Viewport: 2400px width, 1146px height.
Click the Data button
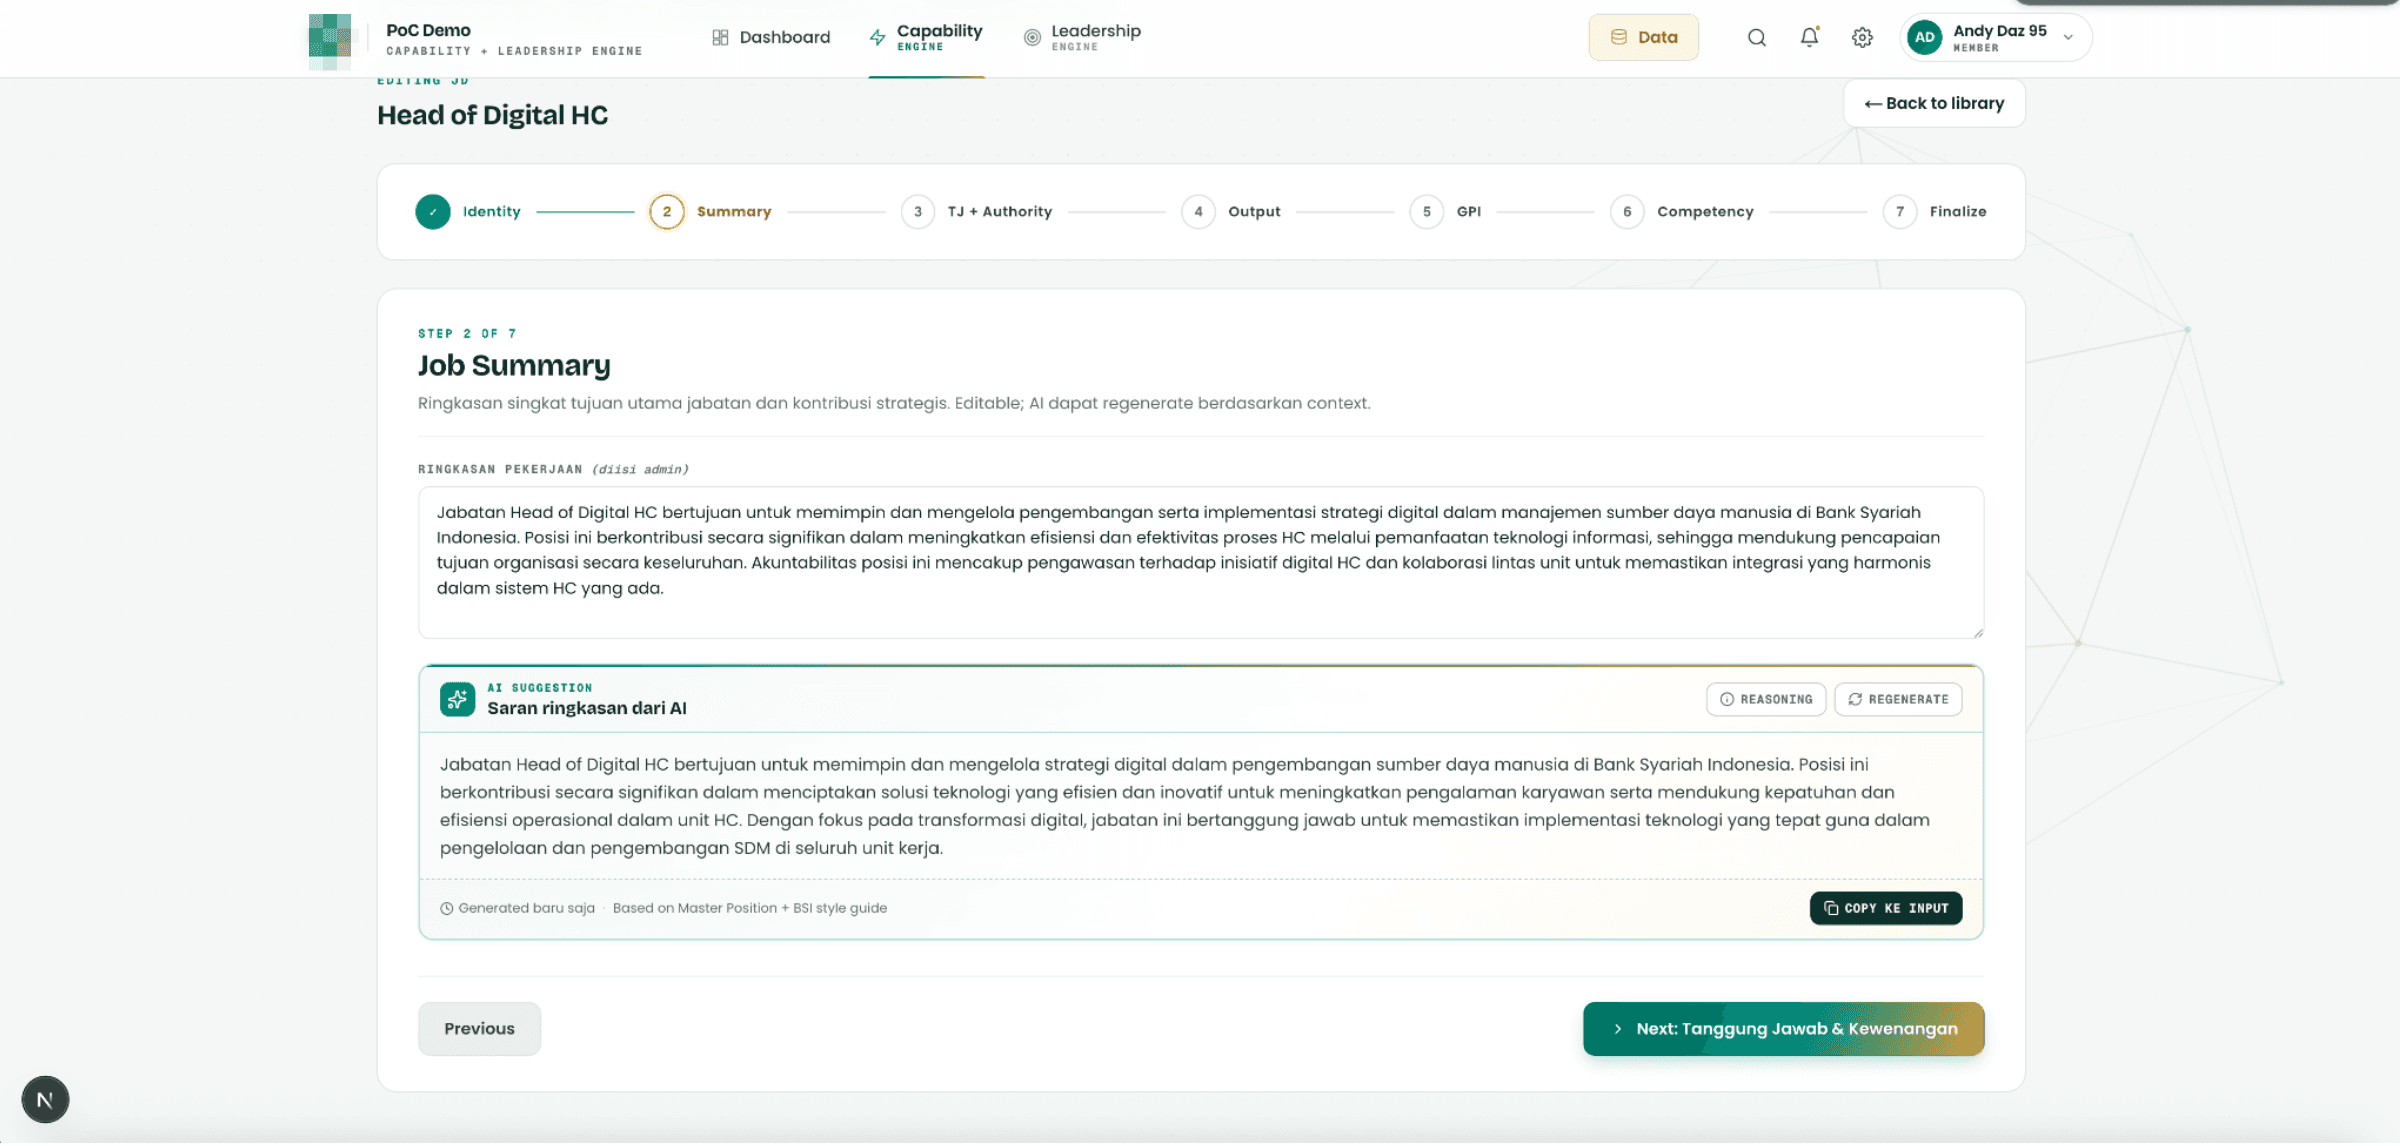(1643, 38)
